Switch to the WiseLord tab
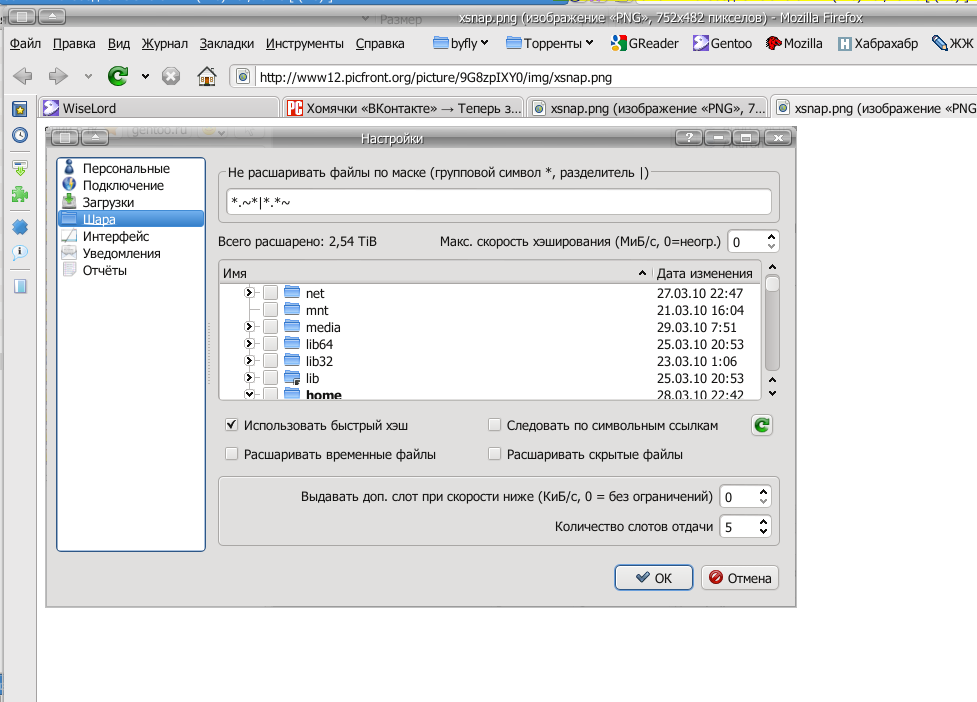Viewport: 977px width, 702px height. click(158, 108)
